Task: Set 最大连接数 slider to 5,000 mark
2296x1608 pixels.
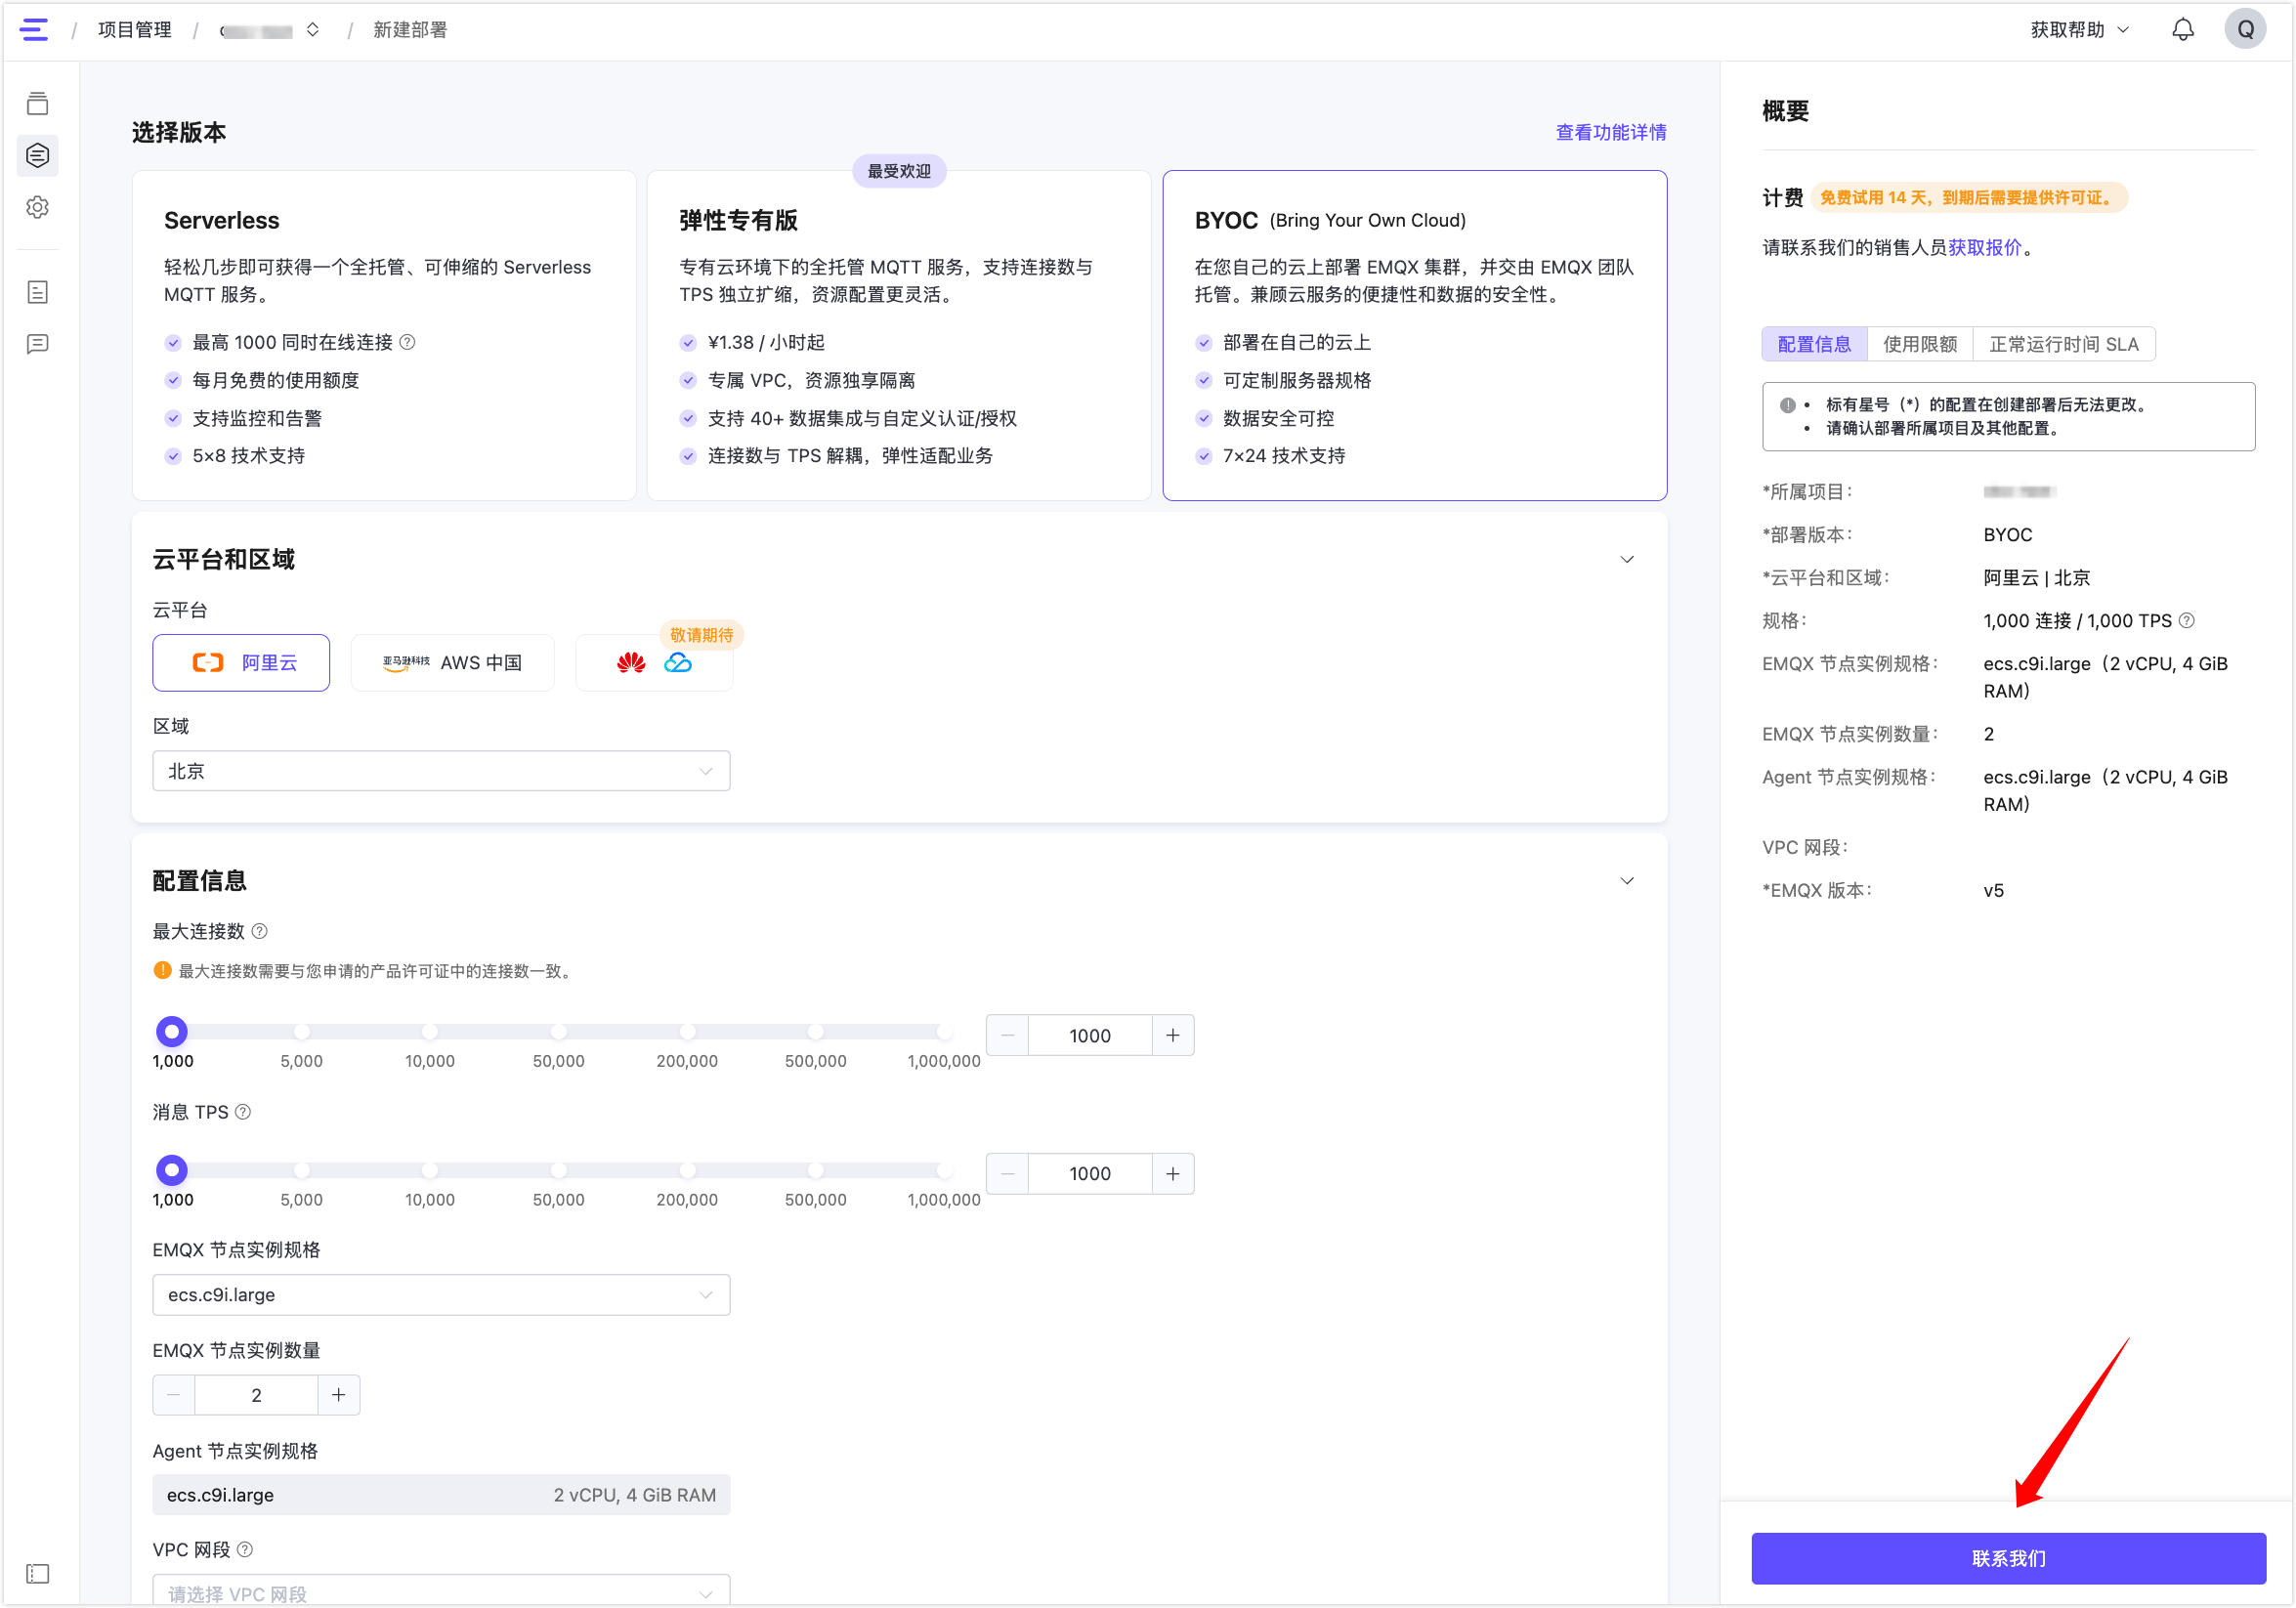Action: (x=301, y=1031)
